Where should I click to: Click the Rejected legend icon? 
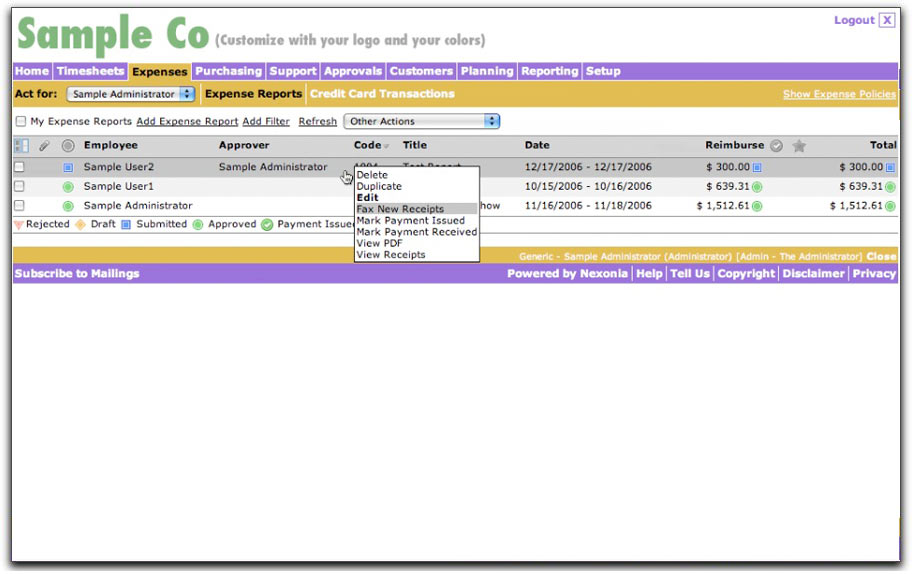(19, 224)
